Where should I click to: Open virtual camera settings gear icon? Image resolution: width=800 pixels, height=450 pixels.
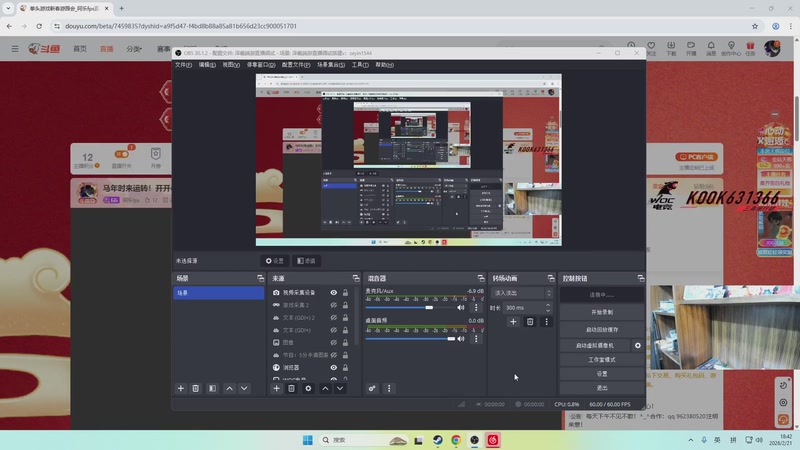(638, 345)
